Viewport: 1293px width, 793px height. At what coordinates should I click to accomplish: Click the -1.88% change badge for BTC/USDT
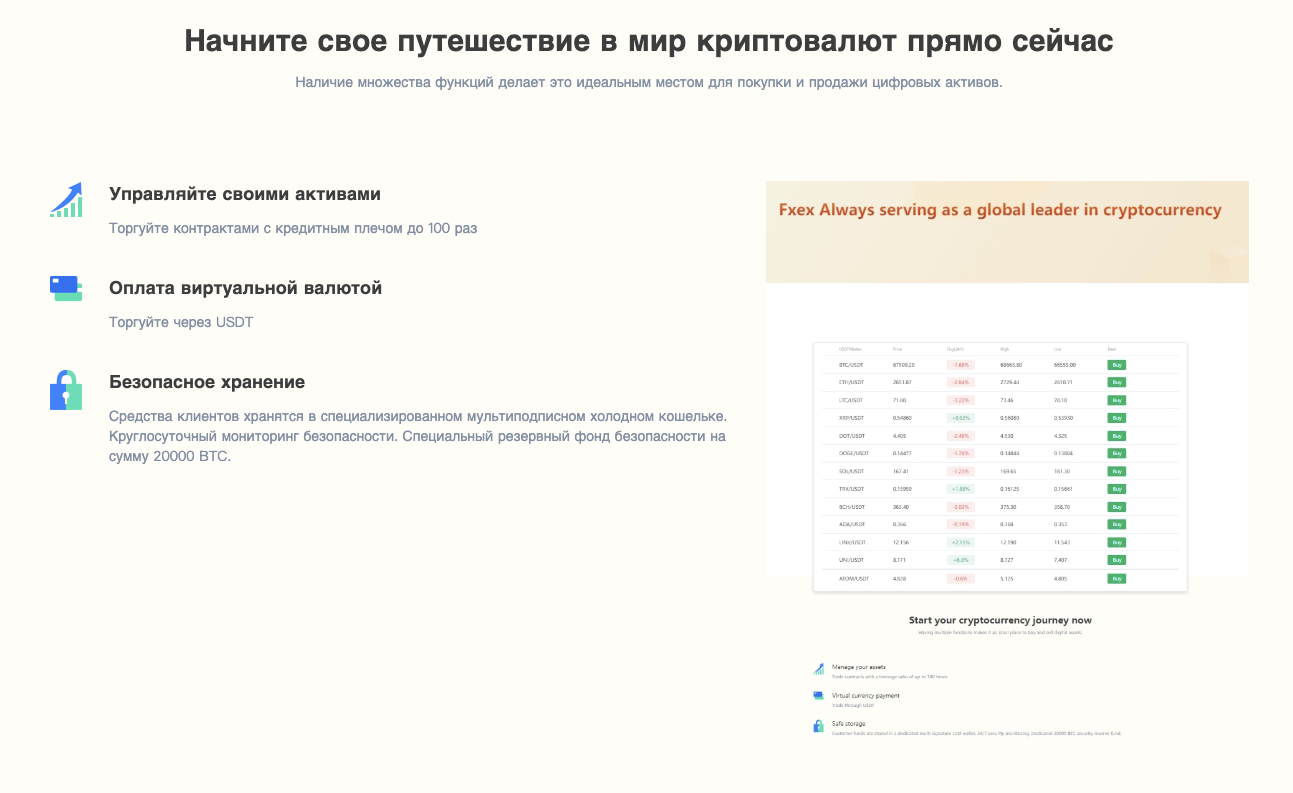pyautogui.click(x=960, y=365)
